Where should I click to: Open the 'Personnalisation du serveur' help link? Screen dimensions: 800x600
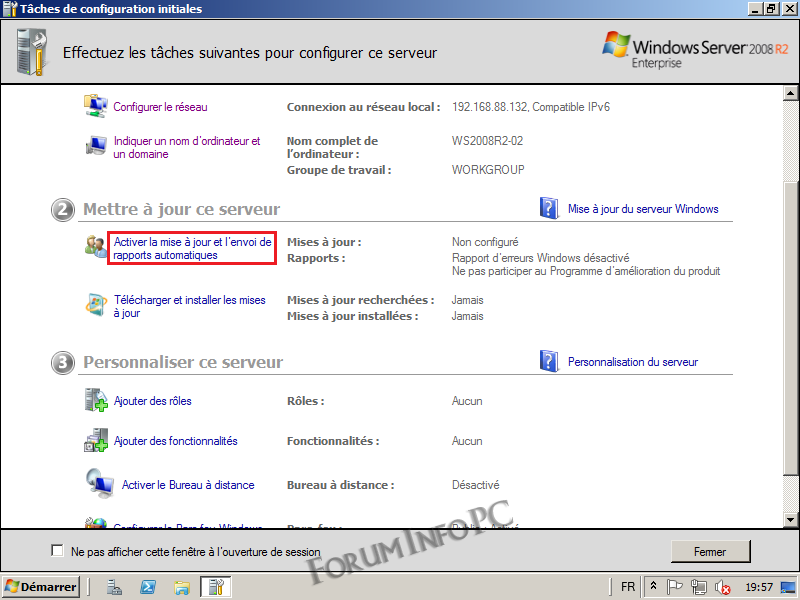tap(633, 362)
